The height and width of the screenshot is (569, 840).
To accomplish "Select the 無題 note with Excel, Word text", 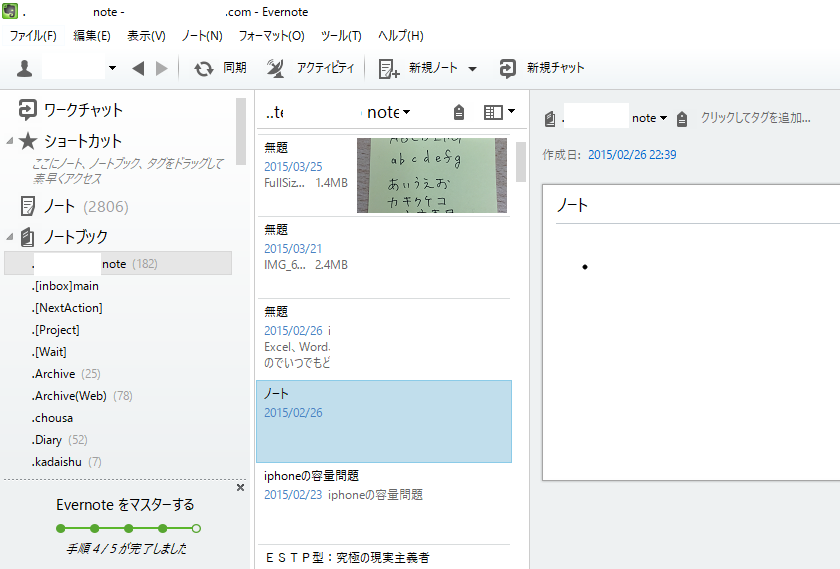I will [384, 339].
